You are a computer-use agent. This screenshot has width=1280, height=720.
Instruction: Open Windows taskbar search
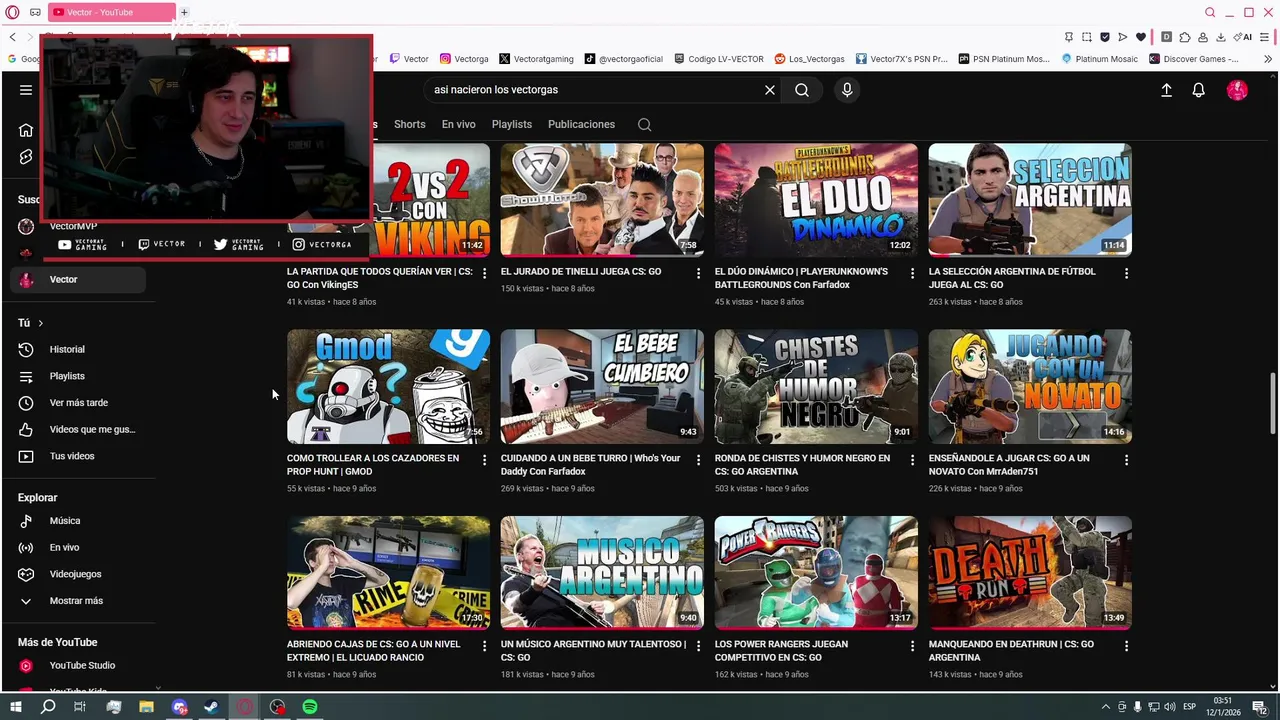[x=48, y=707]
